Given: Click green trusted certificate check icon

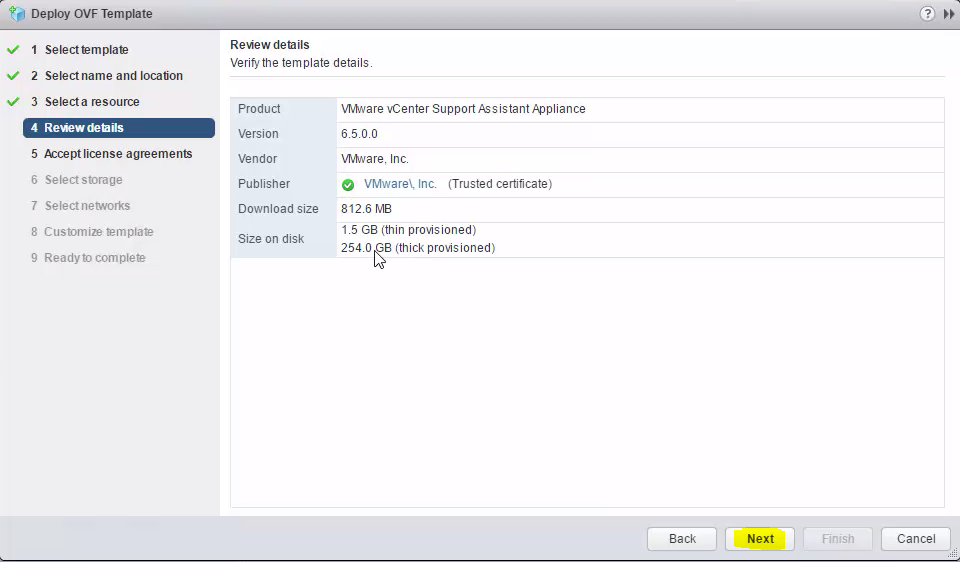Looking at the screenshot, I should pyautogui.click(x=348, y=184).
